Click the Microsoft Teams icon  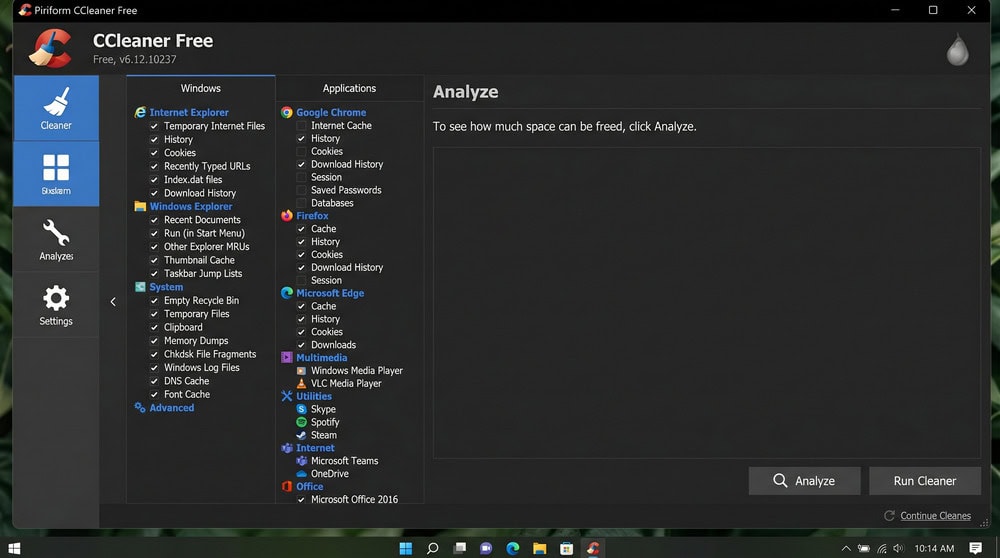click(x=302, y=460)
